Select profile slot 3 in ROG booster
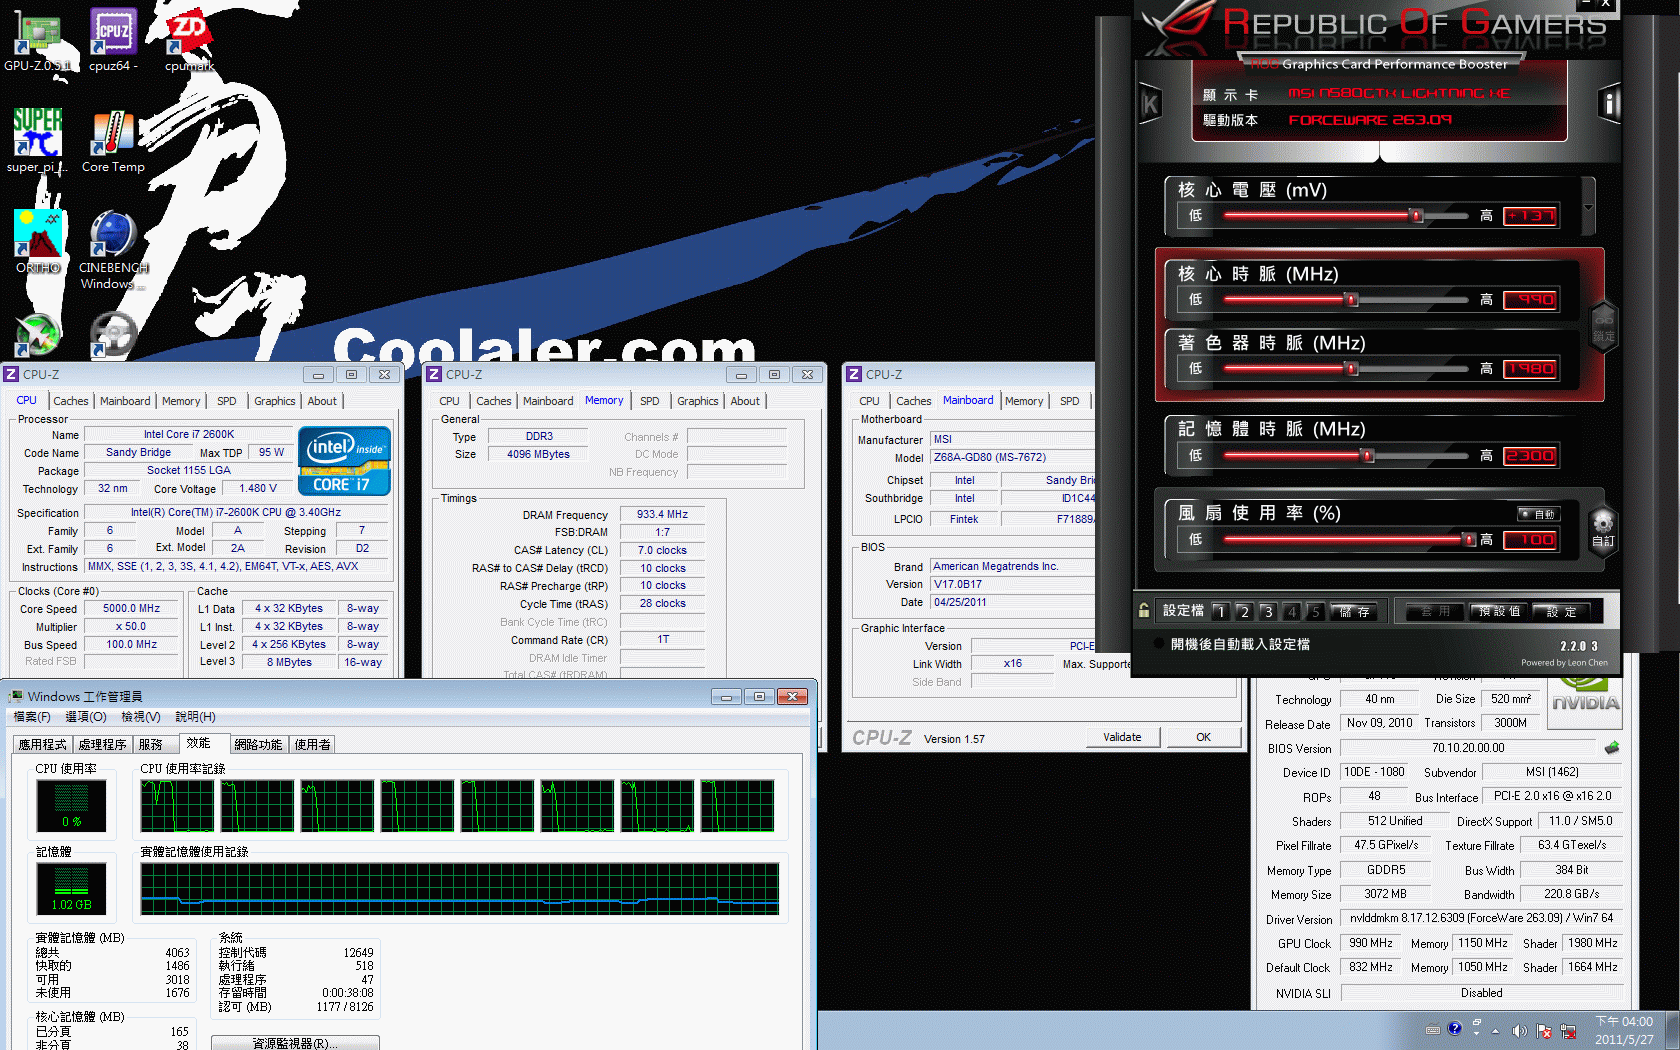This screenshot has height=1050, width=1680. [x=1268, y=611]
